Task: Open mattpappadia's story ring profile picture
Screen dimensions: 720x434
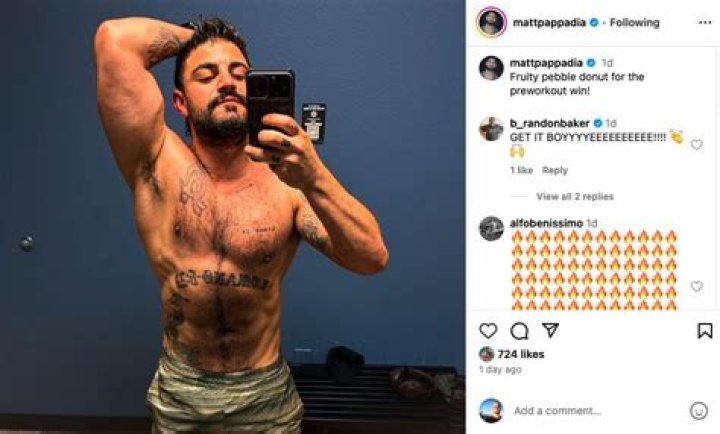Action: click(x=491, y=22)
